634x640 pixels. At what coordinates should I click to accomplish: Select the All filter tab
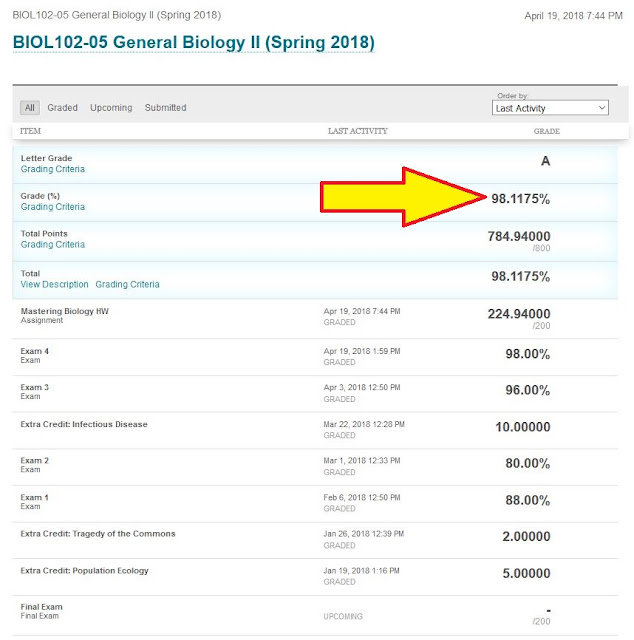click(30, 108)
